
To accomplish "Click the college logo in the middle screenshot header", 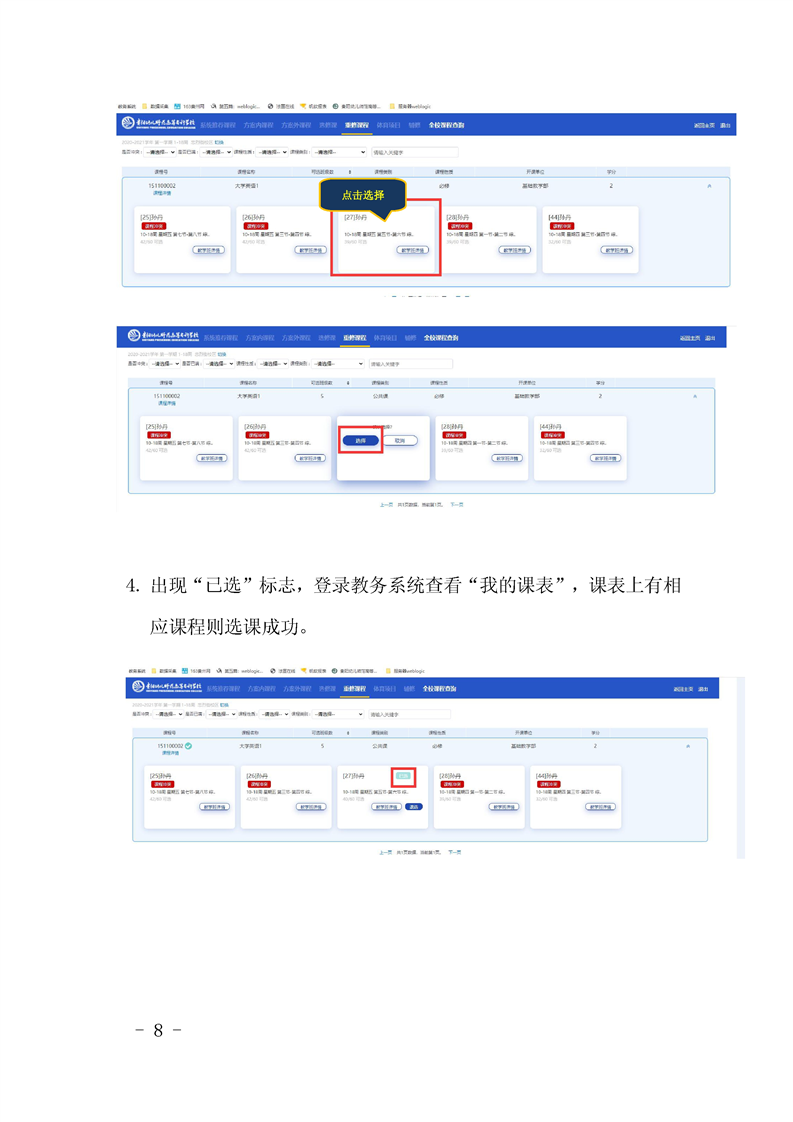I will pyautogui.click(x=159, y=337).
